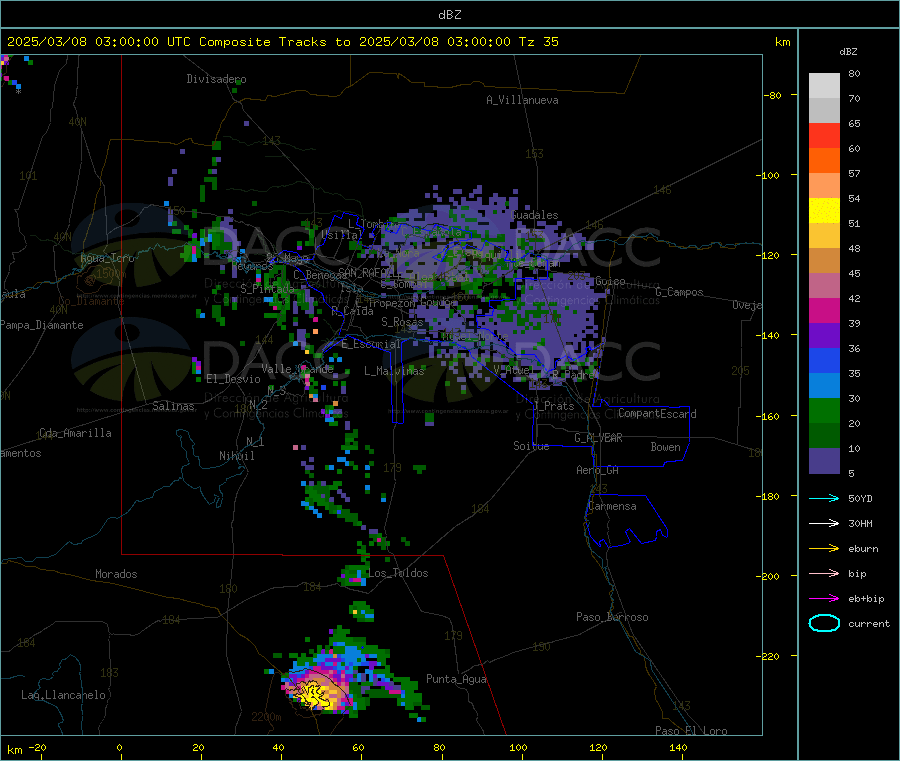
Task: Click the -160 tick on vertical axis
Action: pyautogui.click(x=770, y=416)
